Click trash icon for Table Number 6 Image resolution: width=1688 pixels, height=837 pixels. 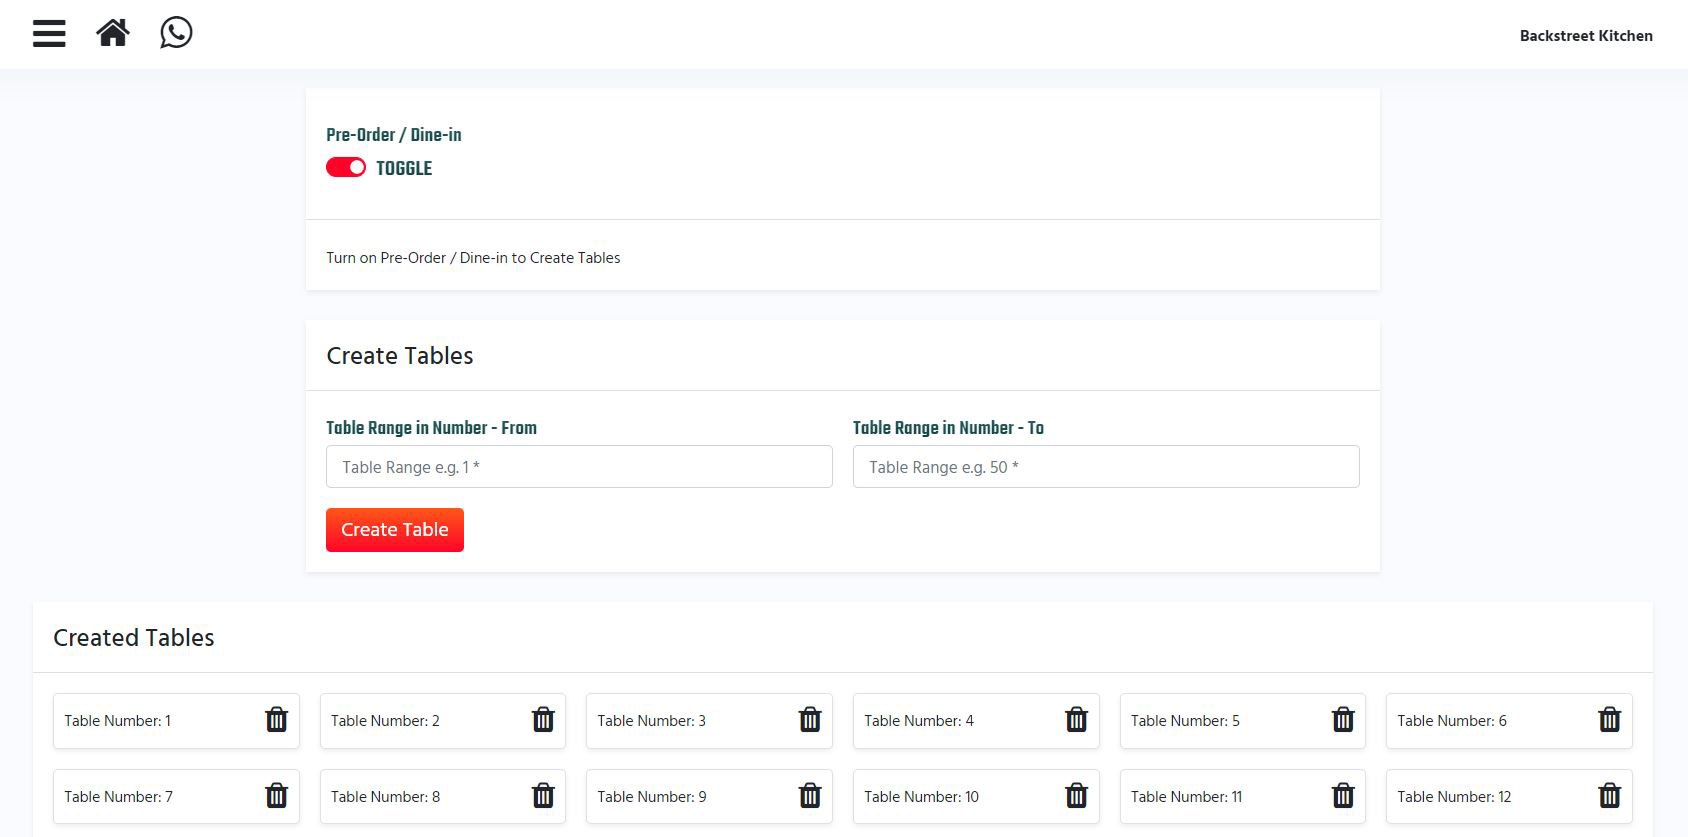[1609, 720]
